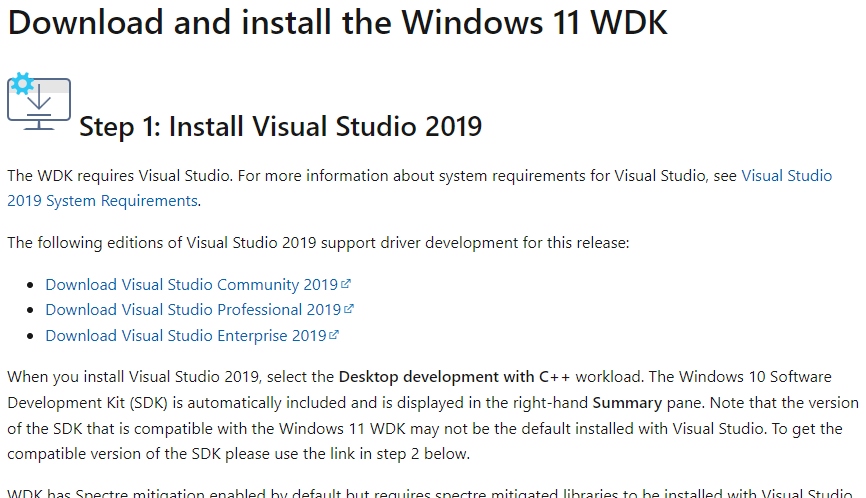Viewport: 866px width, 498px height.
Task: Click the download-to-monitor icon beside Step 1
Action: [39, 102]
